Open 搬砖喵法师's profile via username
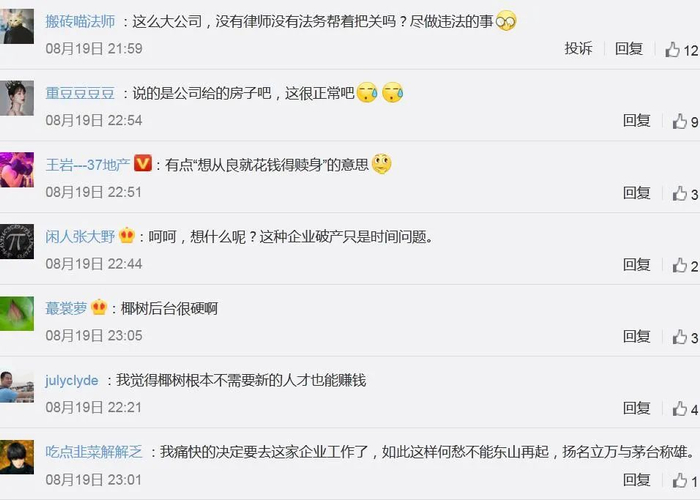The height and width of the screenshot is (500, 700). [x=80, y=21]
